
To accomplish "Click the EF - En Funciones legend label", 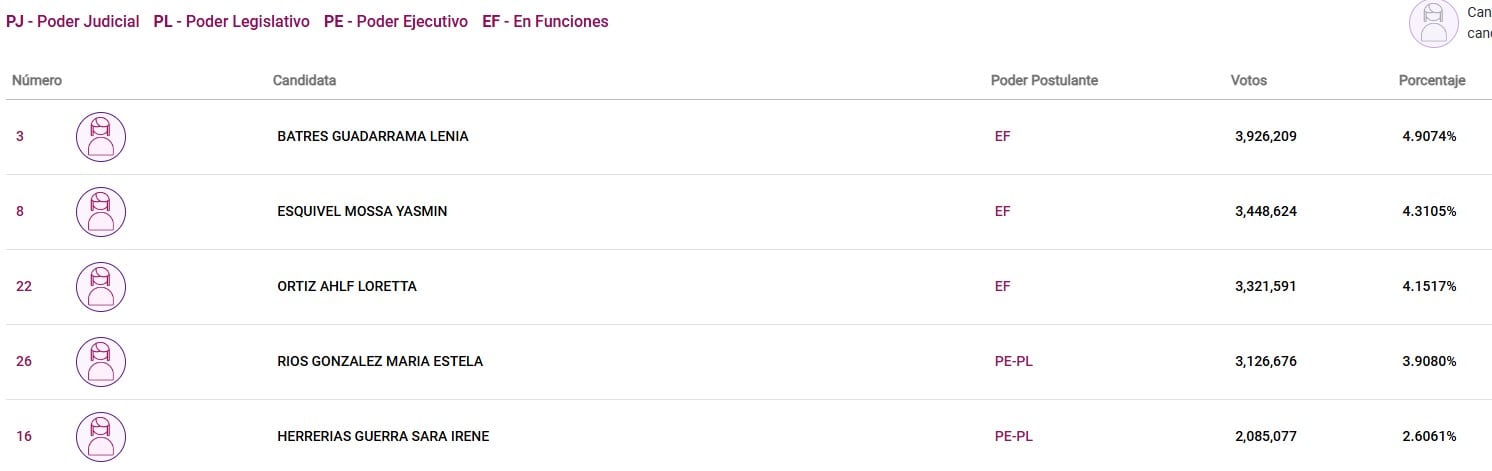I will click(545, 22).
